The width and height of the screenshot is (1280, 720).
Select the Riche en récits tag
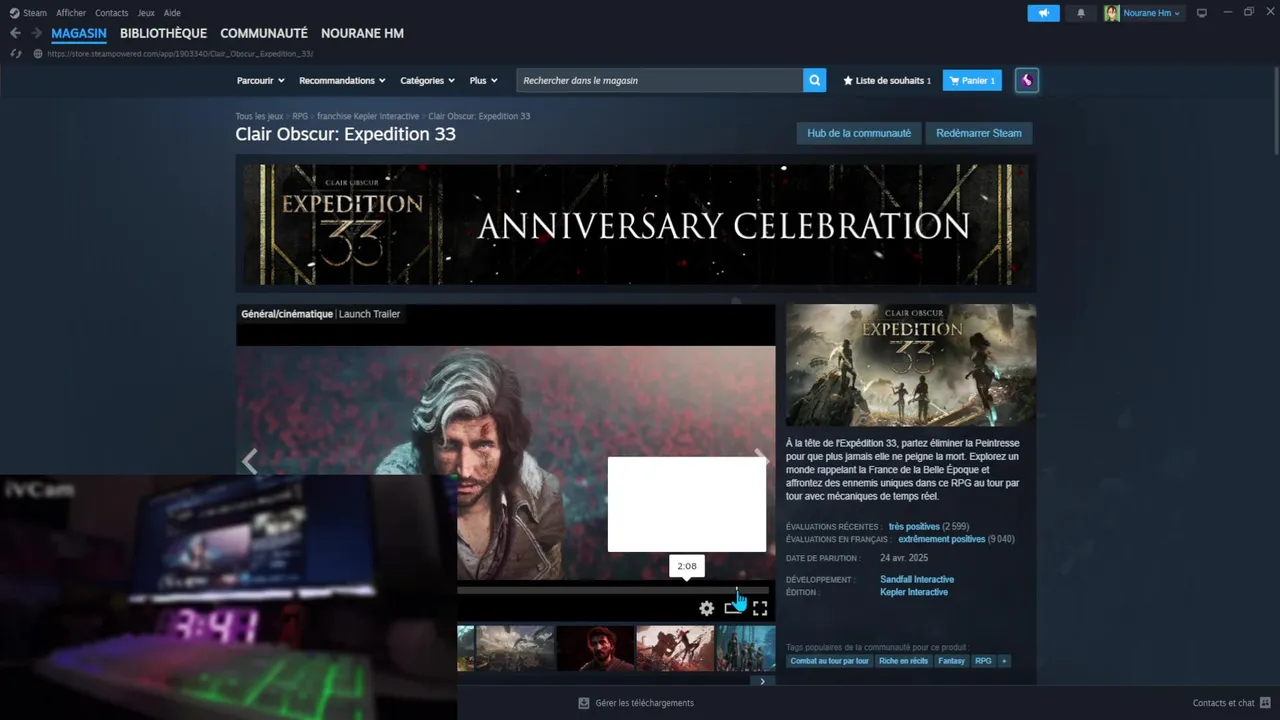point(904,661)
